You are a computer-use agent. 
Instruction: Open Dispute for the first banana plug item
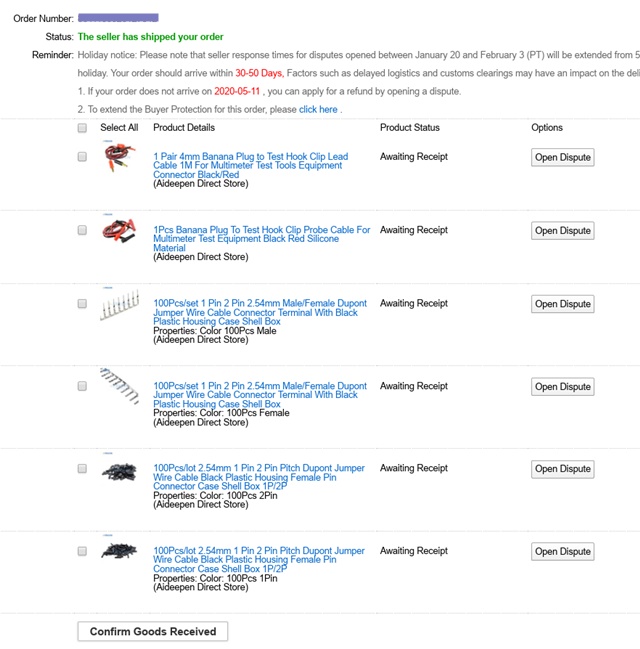tap(562, 158)
